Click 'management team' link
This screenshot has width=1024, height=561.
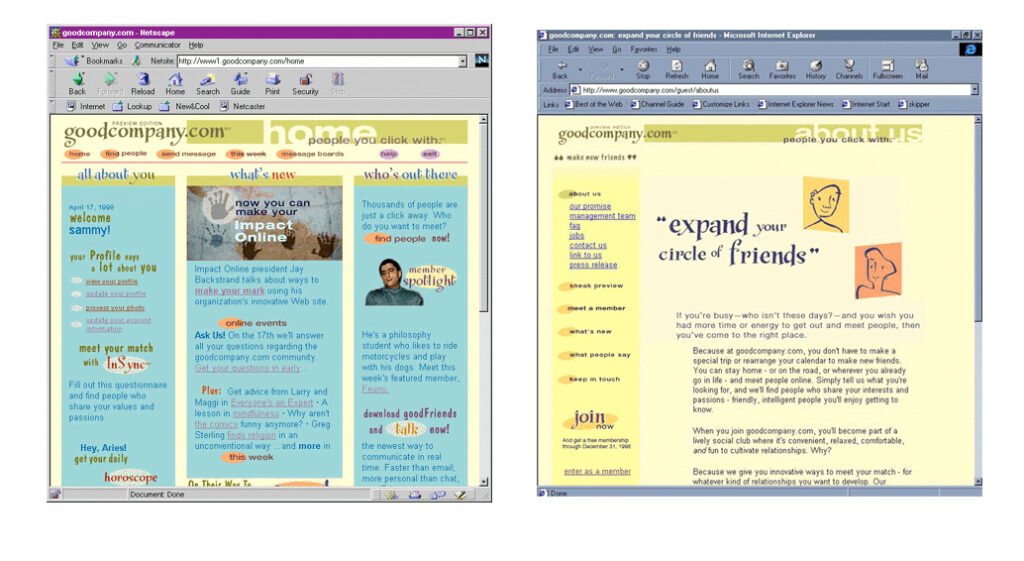602,216
